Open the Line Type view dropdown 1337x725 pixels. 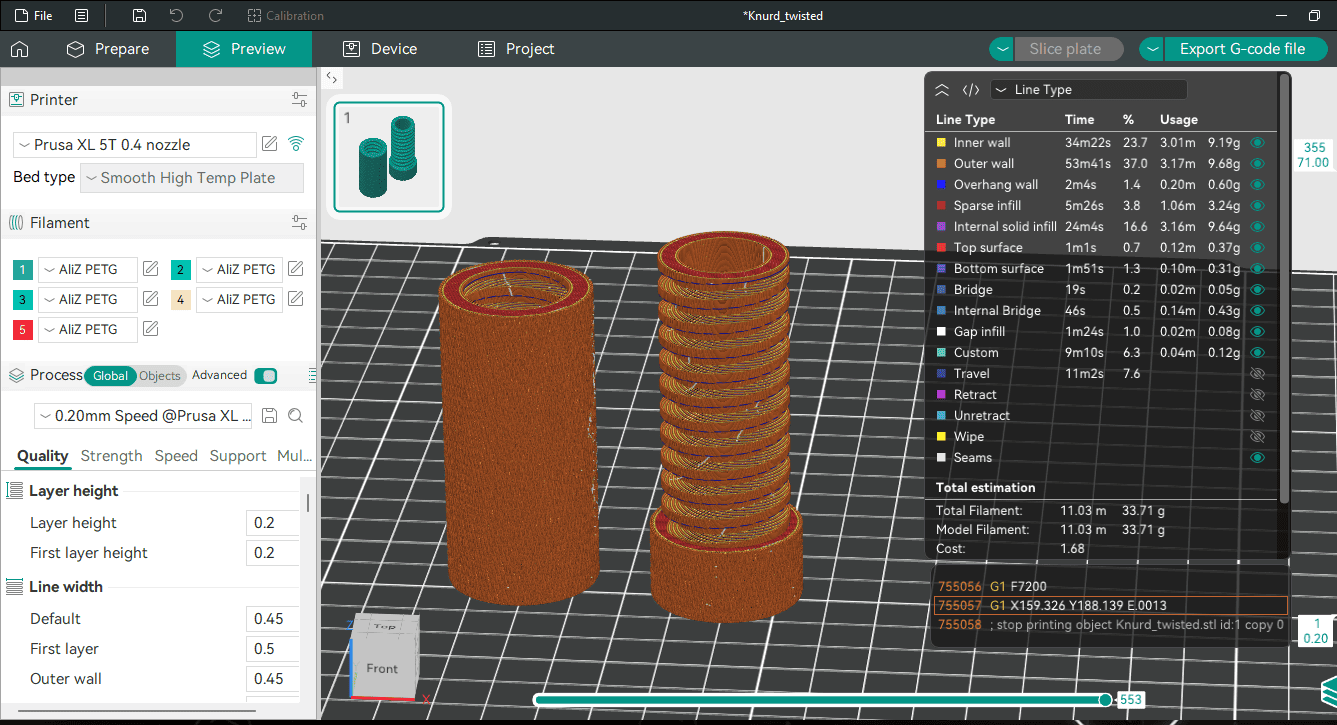tap(1088, 90)
